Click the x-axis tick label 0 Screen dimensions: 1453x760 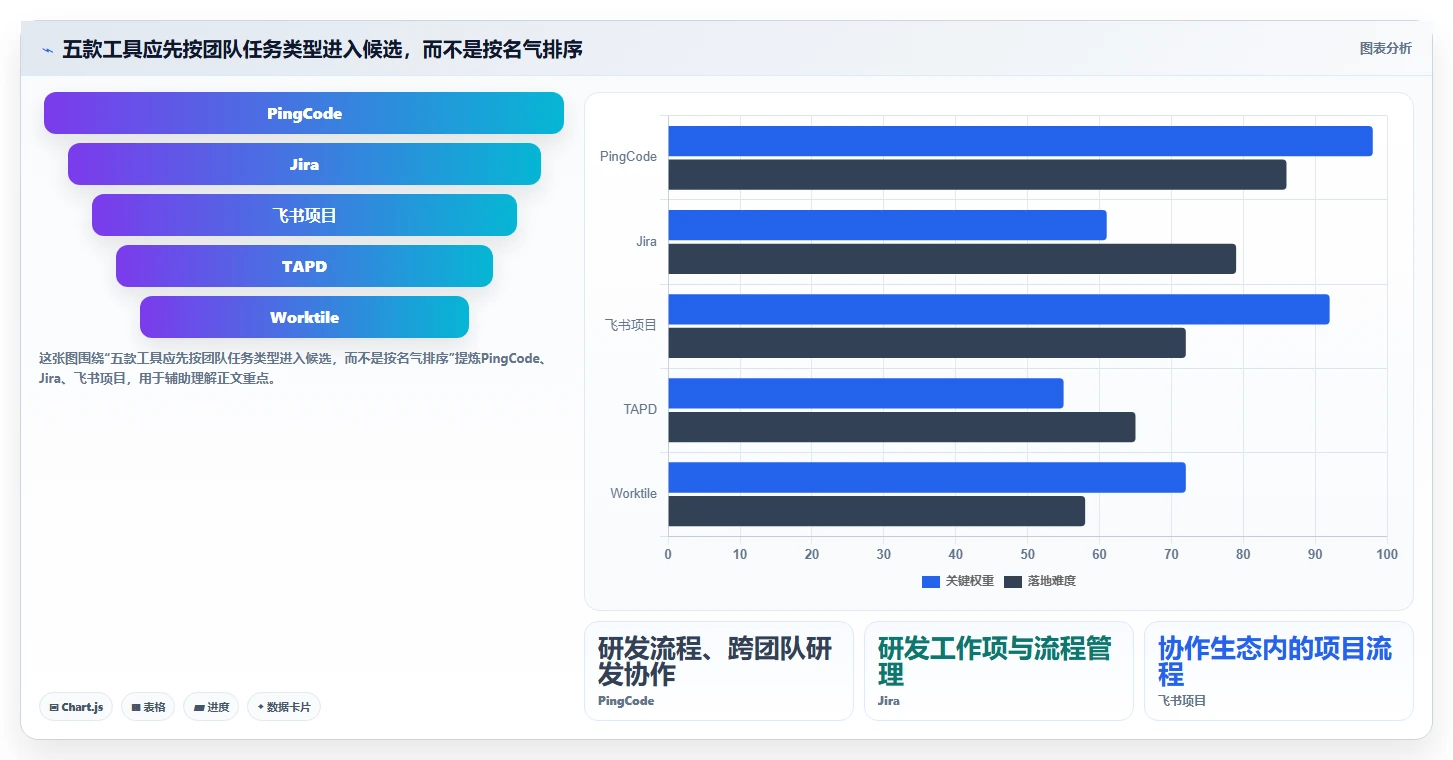click(668, 554)
